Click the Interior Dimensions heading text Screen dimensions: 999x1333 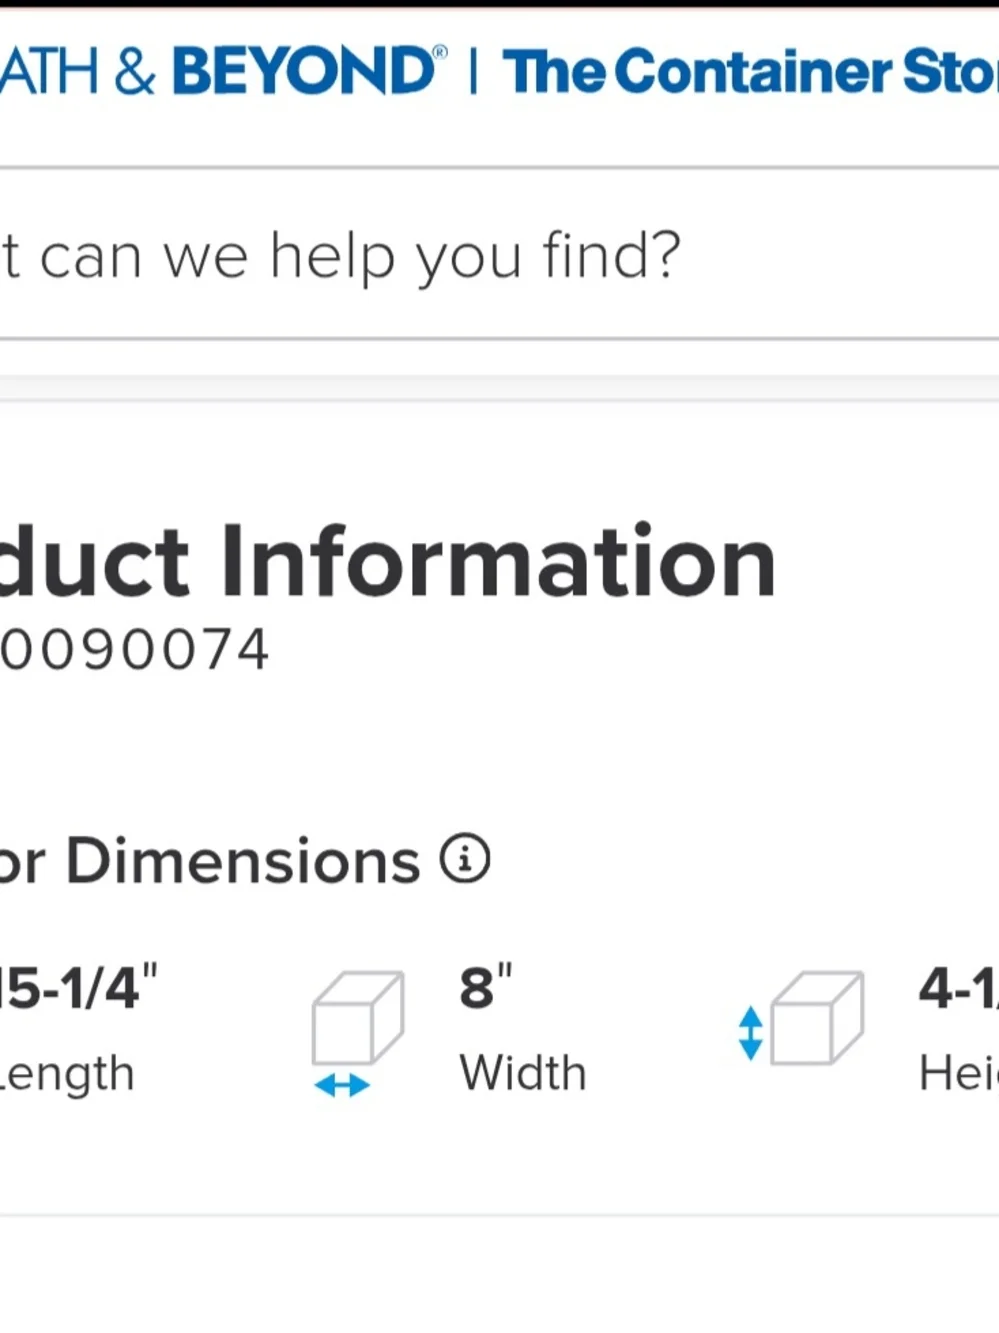(x=209, y=861)
